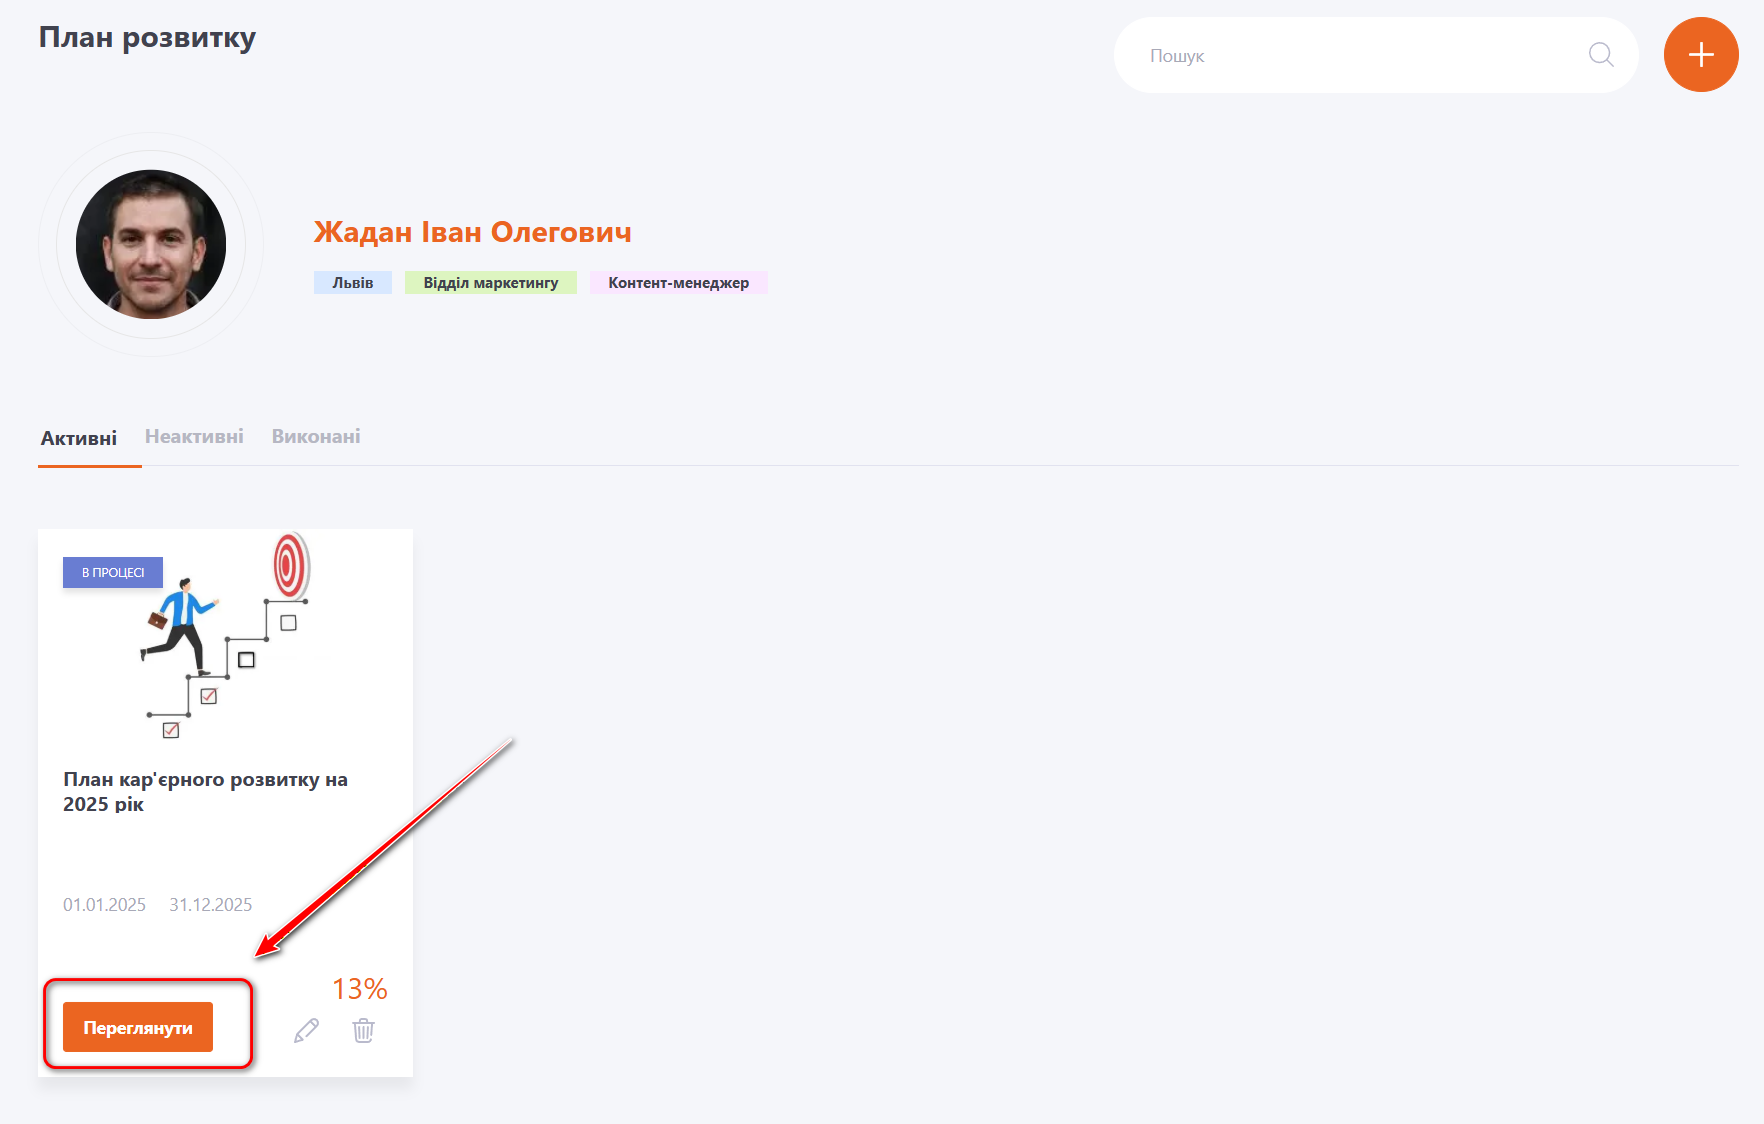Click the end date 31.12.2025
Image resolution: width=1764 pixels, height=1124 pixels.
210,905
